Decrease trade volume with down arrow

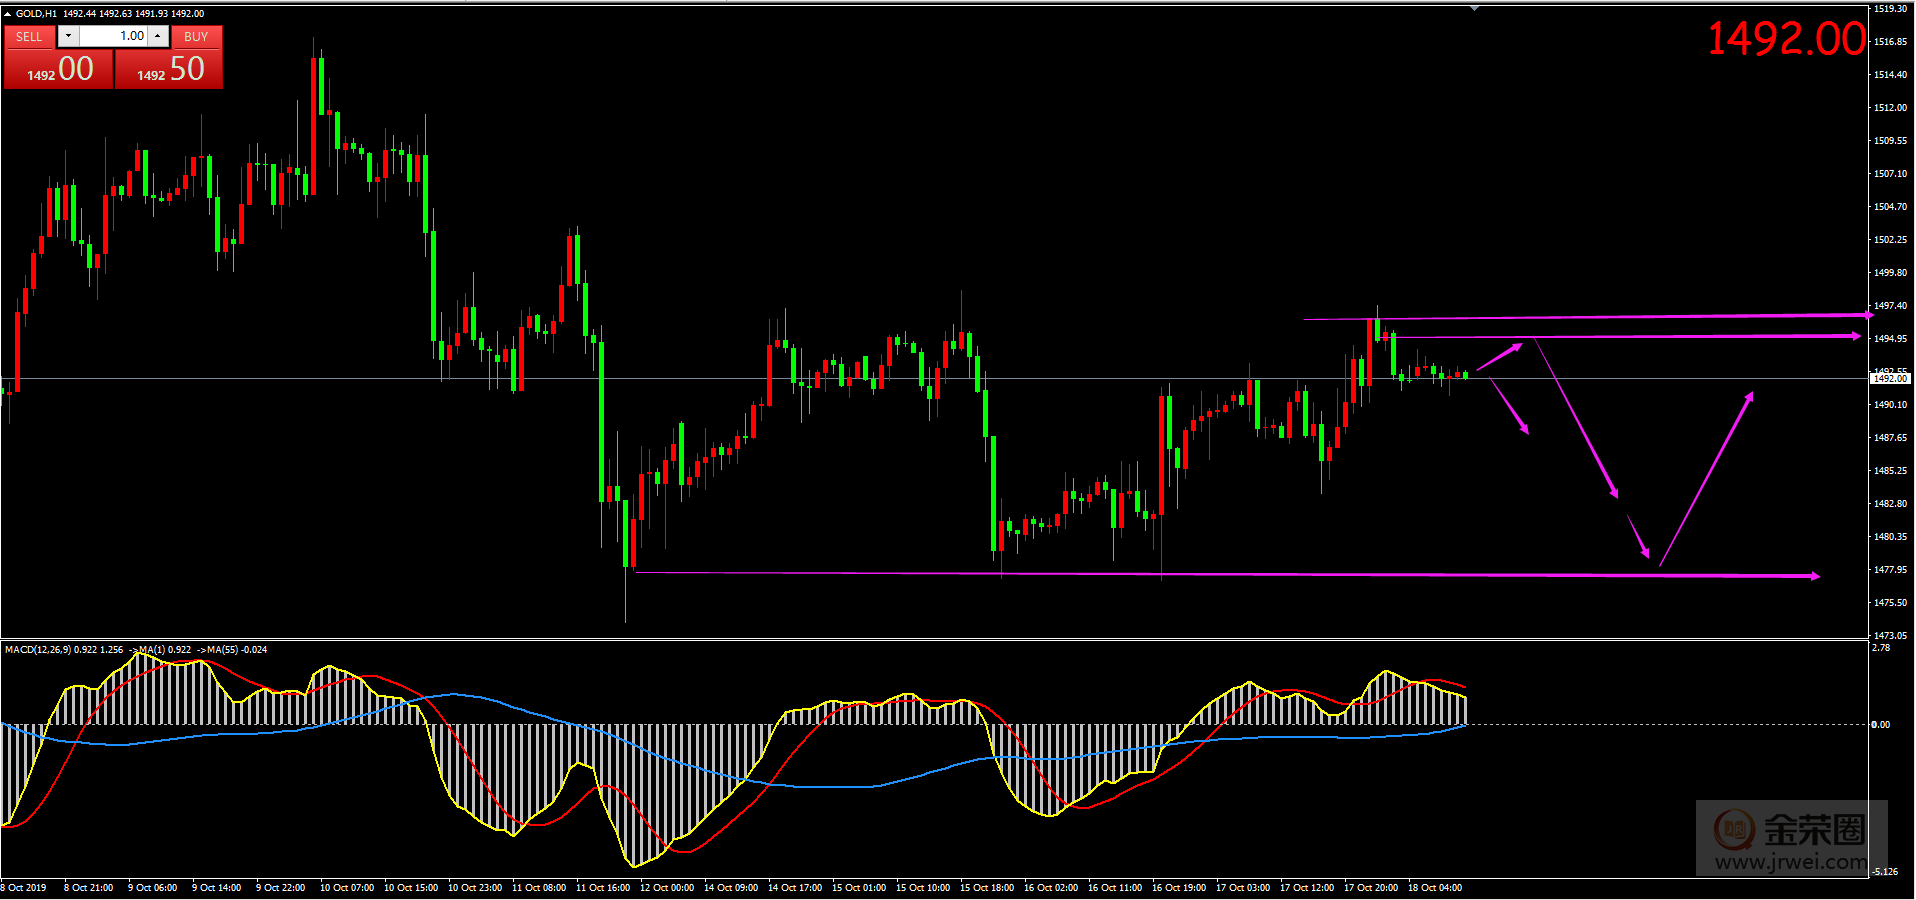pyautogui.click(x=68, y=36)
